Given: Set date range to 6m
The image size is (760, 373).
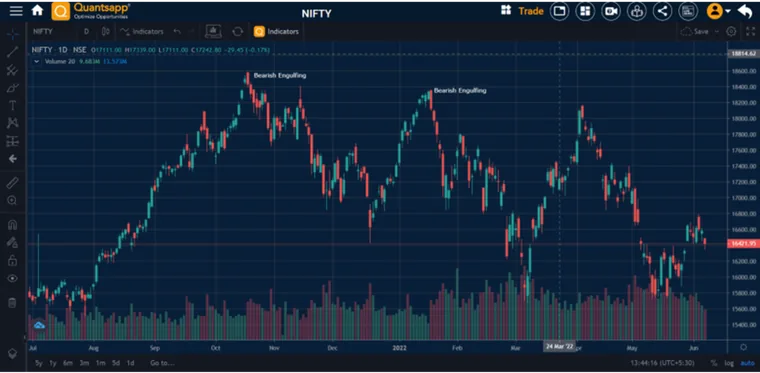Looking at the screenshot, I should [68, 363].
